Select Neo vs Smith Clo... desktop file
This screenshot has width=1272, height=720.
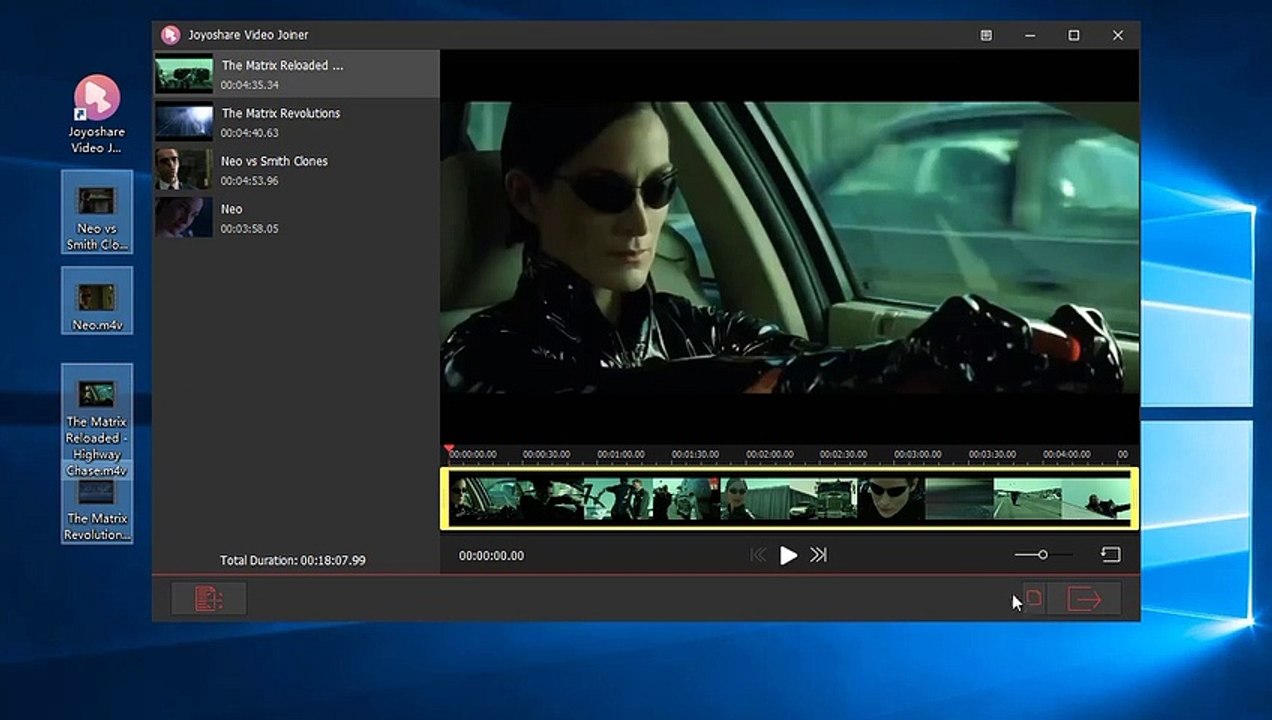[97, 212]
